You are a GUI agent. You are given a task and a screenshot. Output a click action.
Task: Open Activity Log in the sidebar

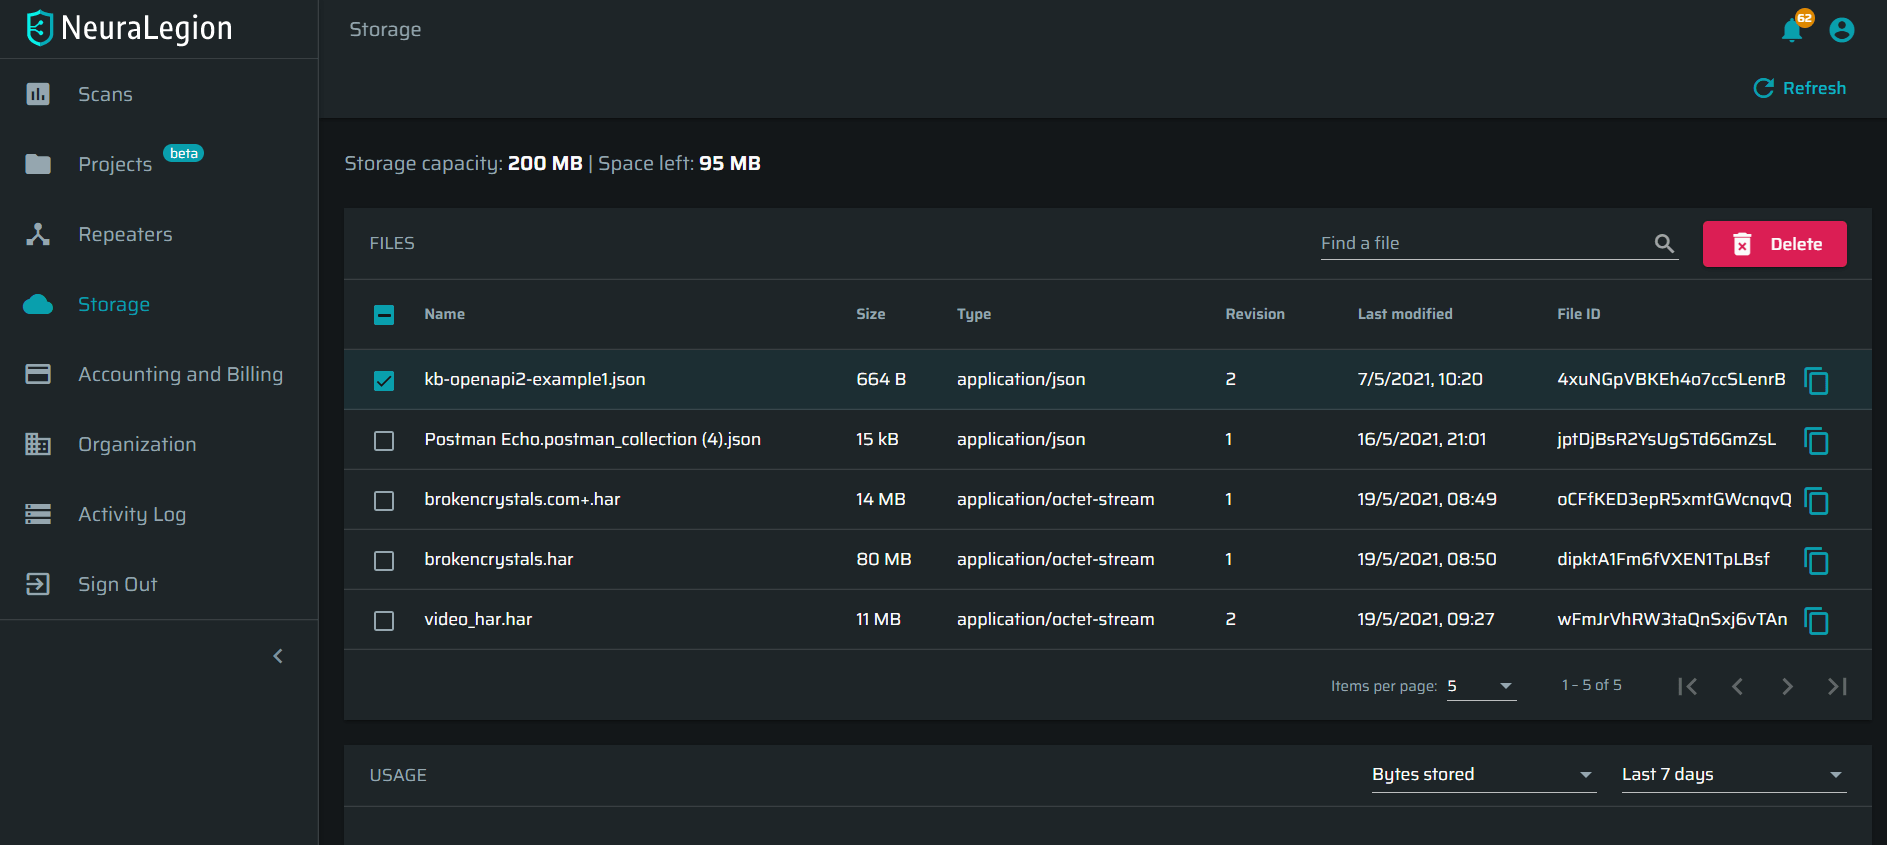point(132,514)
